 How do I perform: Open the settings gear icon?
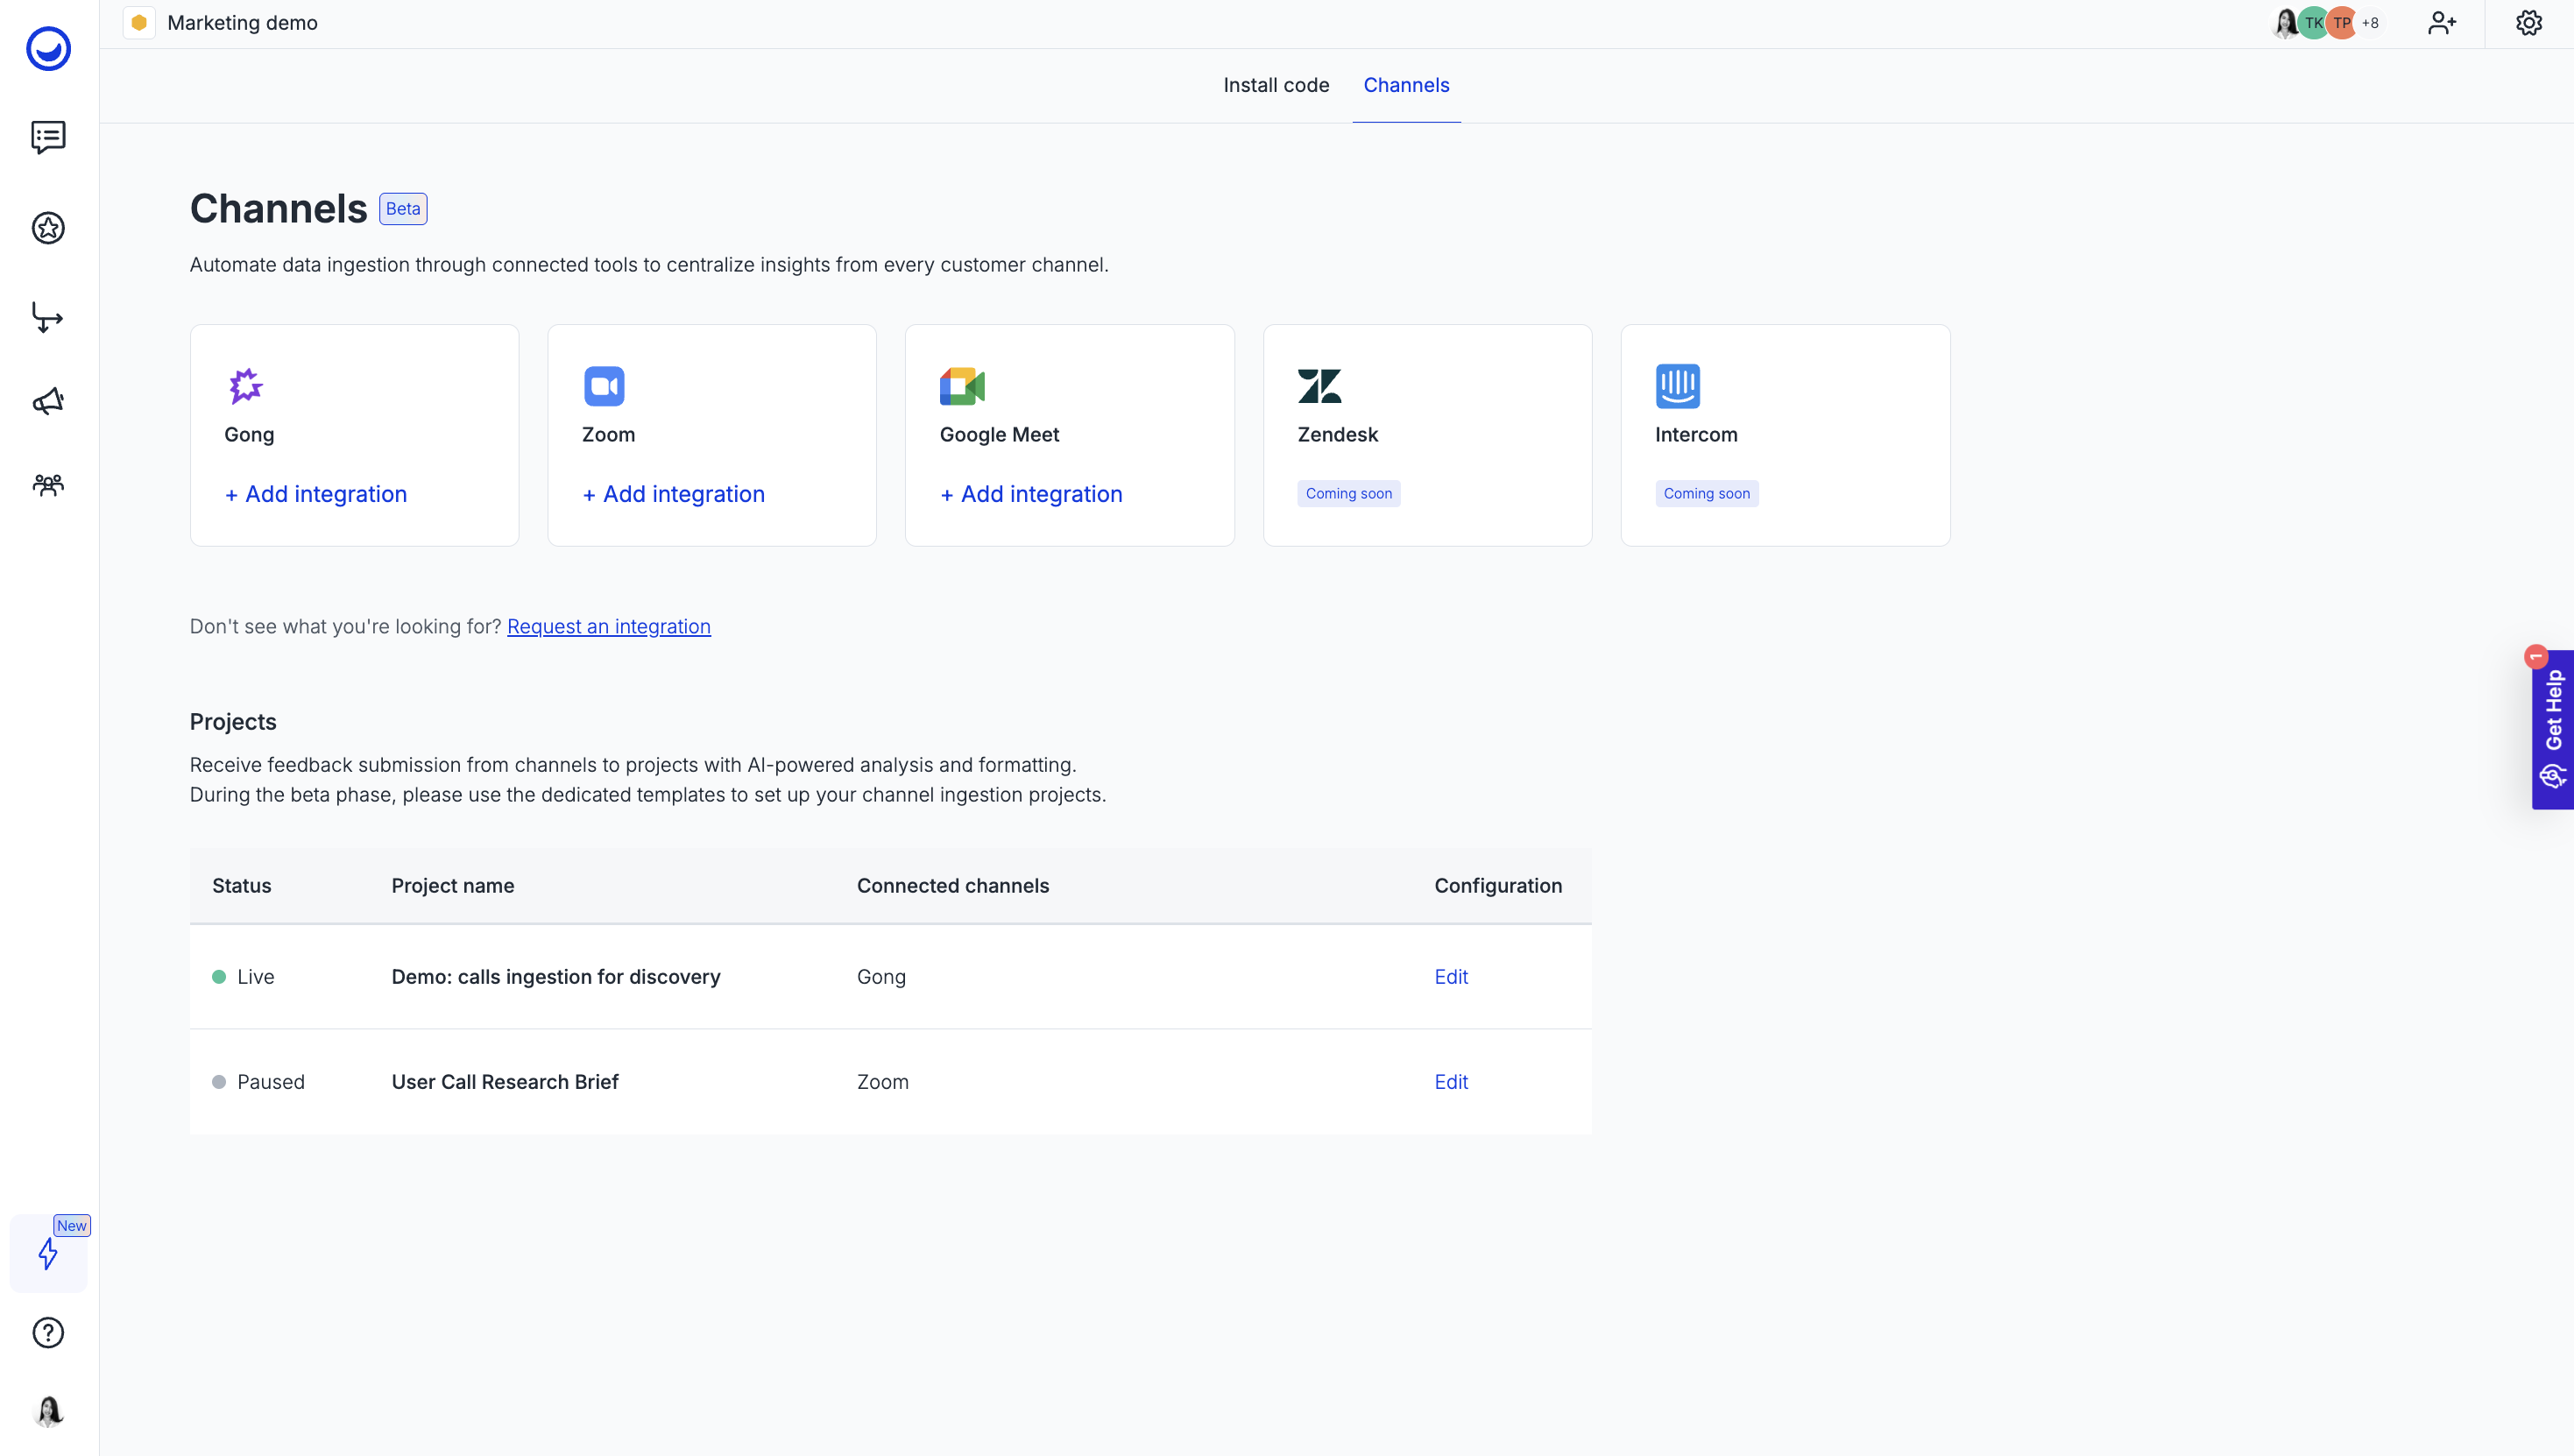tap(2528, 23)
